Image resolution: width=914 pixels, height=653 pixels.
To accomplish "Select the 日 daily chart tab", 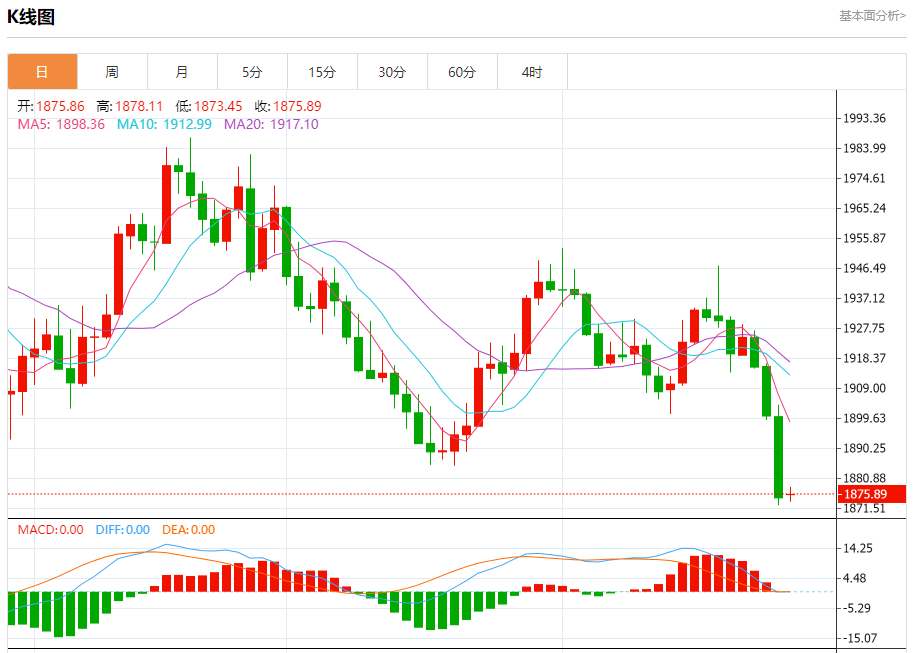I will [x=43, y=72].
